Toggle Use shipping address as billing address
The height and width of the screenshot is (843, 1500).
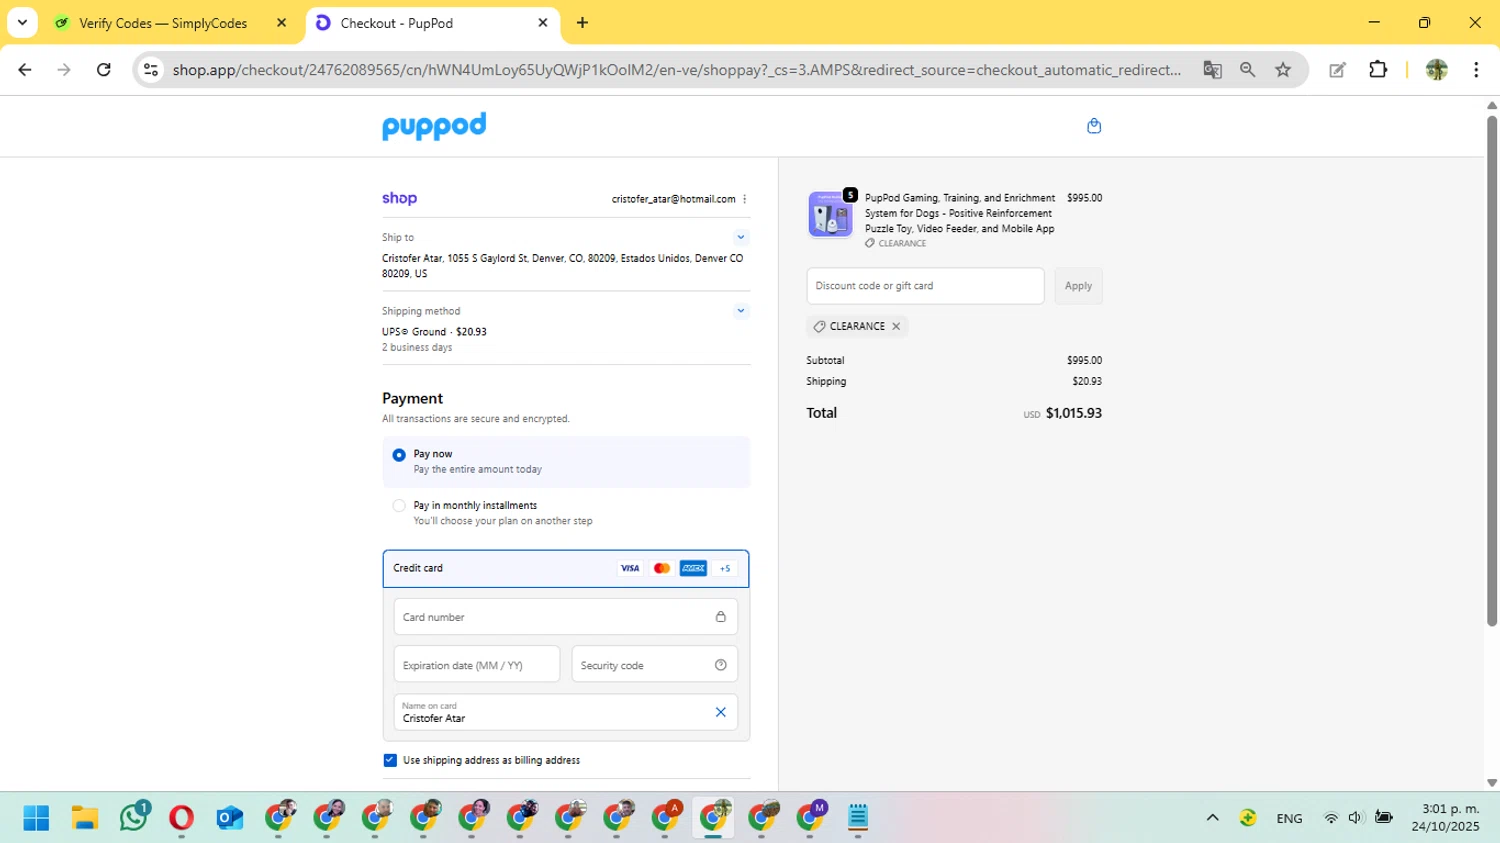click(390, 760)
